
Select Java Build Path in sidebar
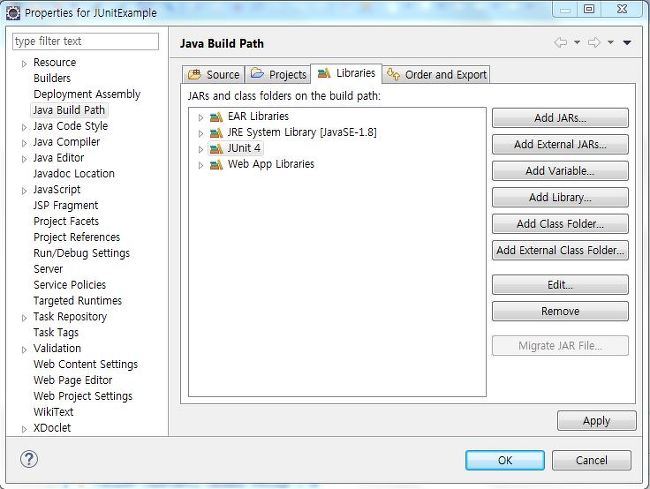point(69,110)
